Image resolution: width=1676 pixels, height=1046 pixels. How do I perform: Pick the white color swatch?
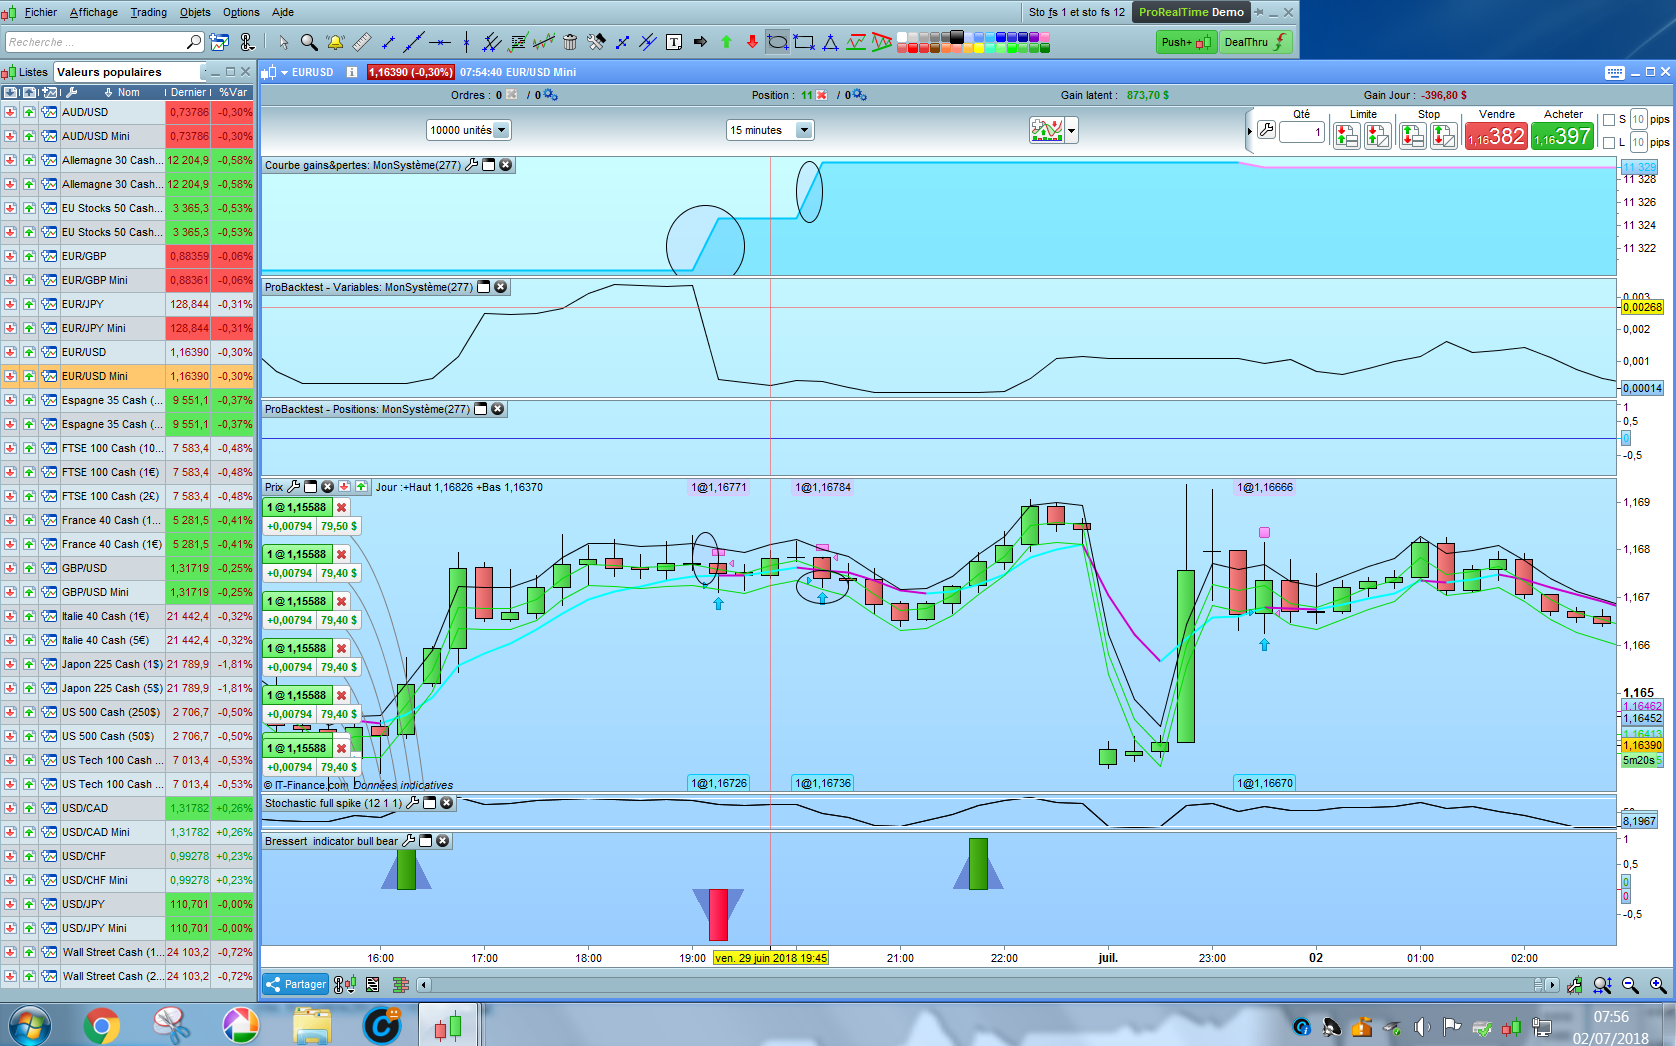click(902, 37)
